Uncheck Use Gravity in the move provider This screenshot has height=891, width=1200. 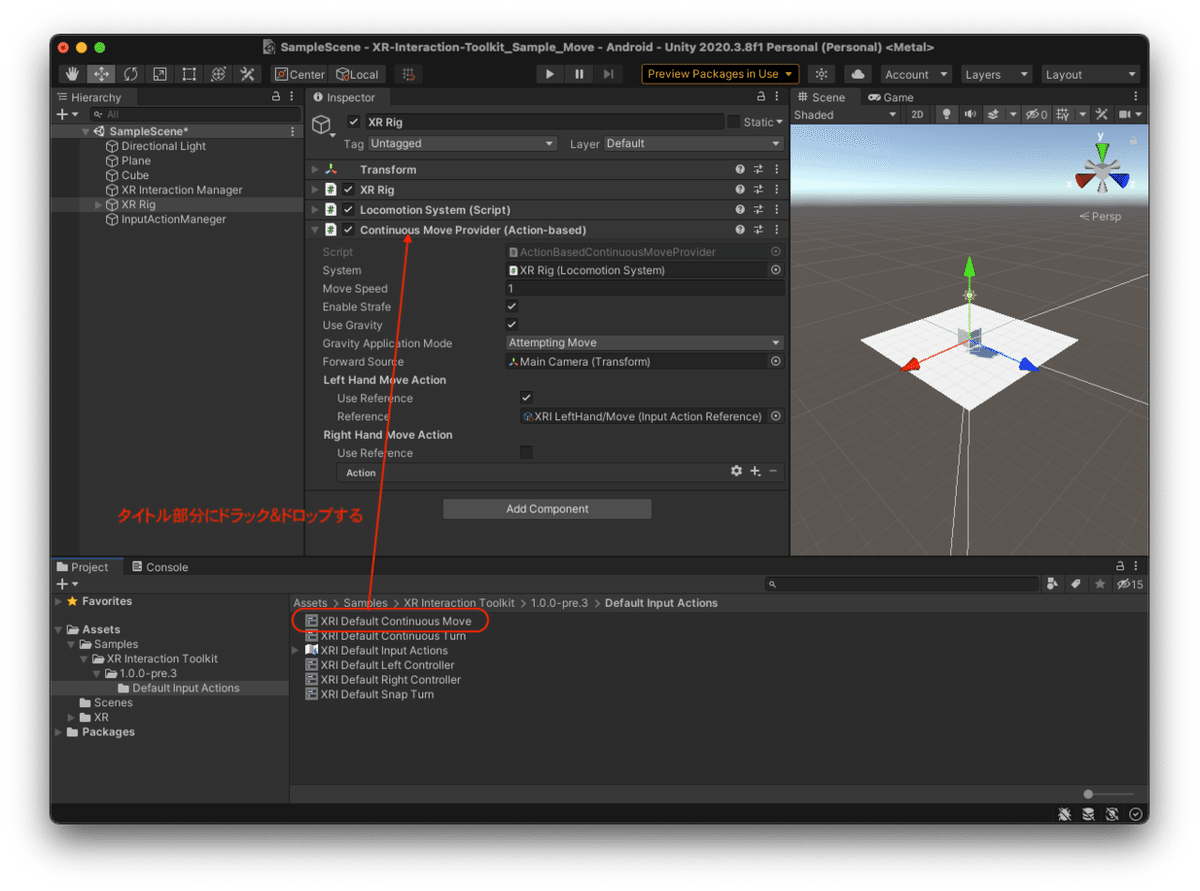pyautogui.click(x=511, y=324)
